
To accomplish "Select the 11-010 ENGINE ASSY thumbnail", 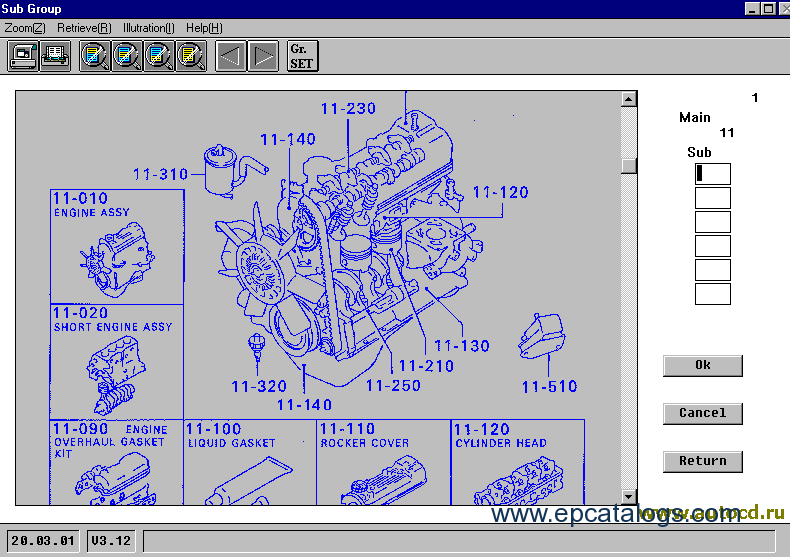I will [117, 247].
